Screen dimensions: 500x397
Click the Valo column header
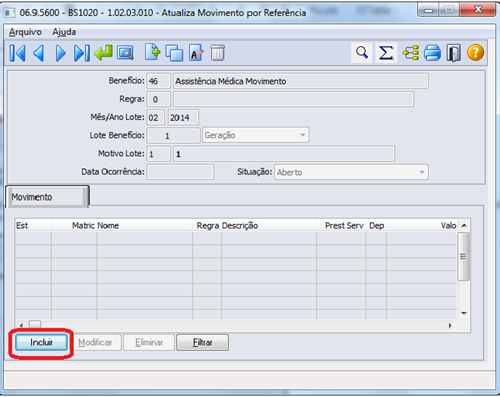[x=422, y=226]
